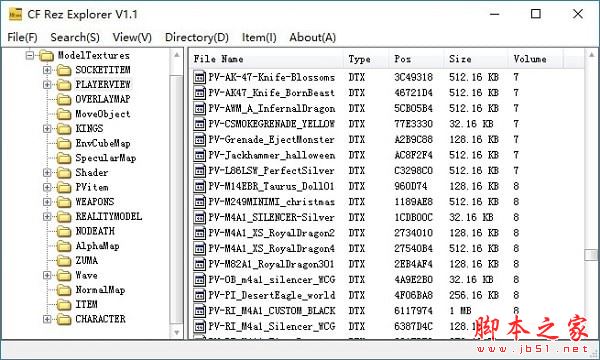Expand the PLAYERVIEW folder node
This screenshot has width=600, height=360.
pos(47,85)
